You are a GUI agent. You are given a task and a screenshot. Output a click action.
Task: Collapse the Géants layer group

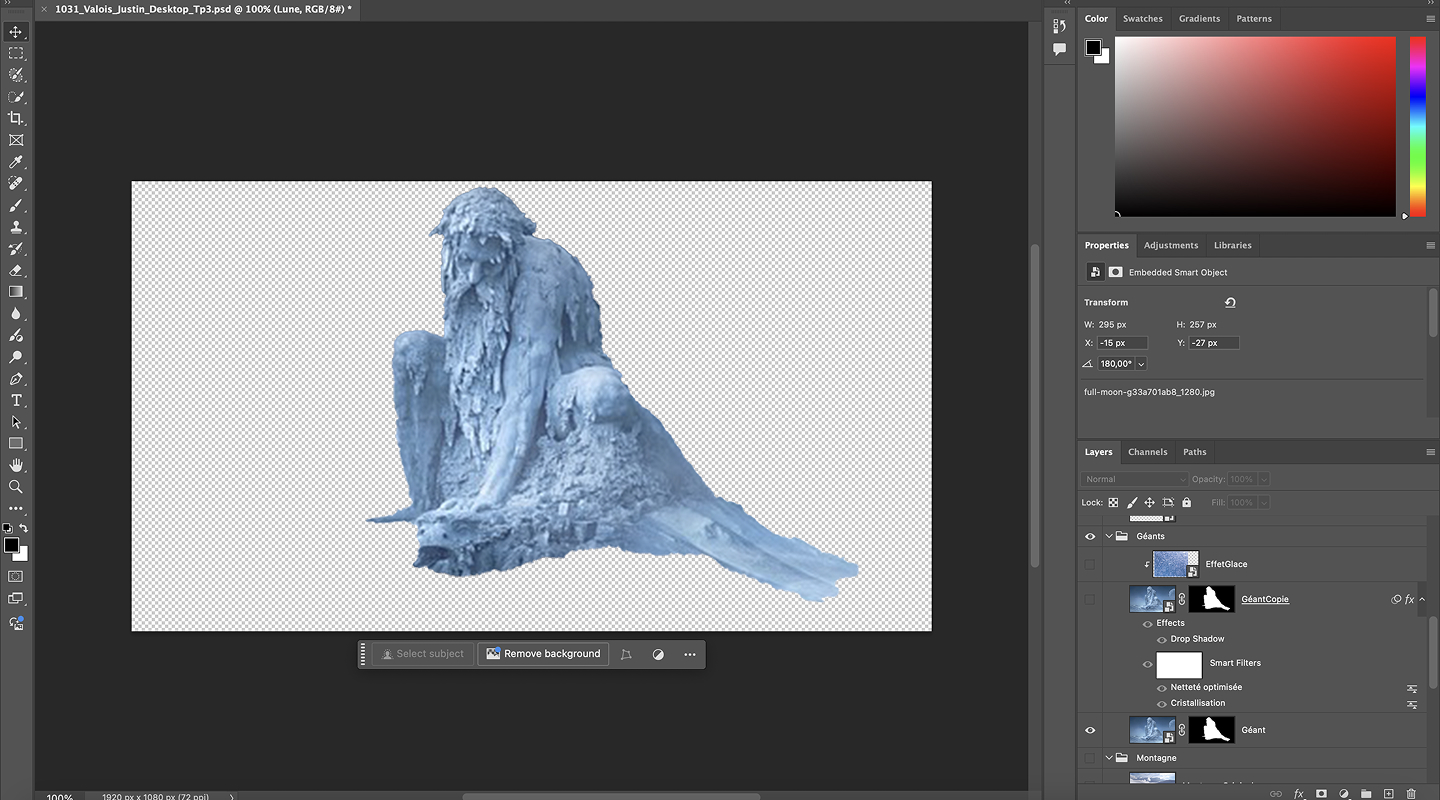click(x=1109, y=536)
